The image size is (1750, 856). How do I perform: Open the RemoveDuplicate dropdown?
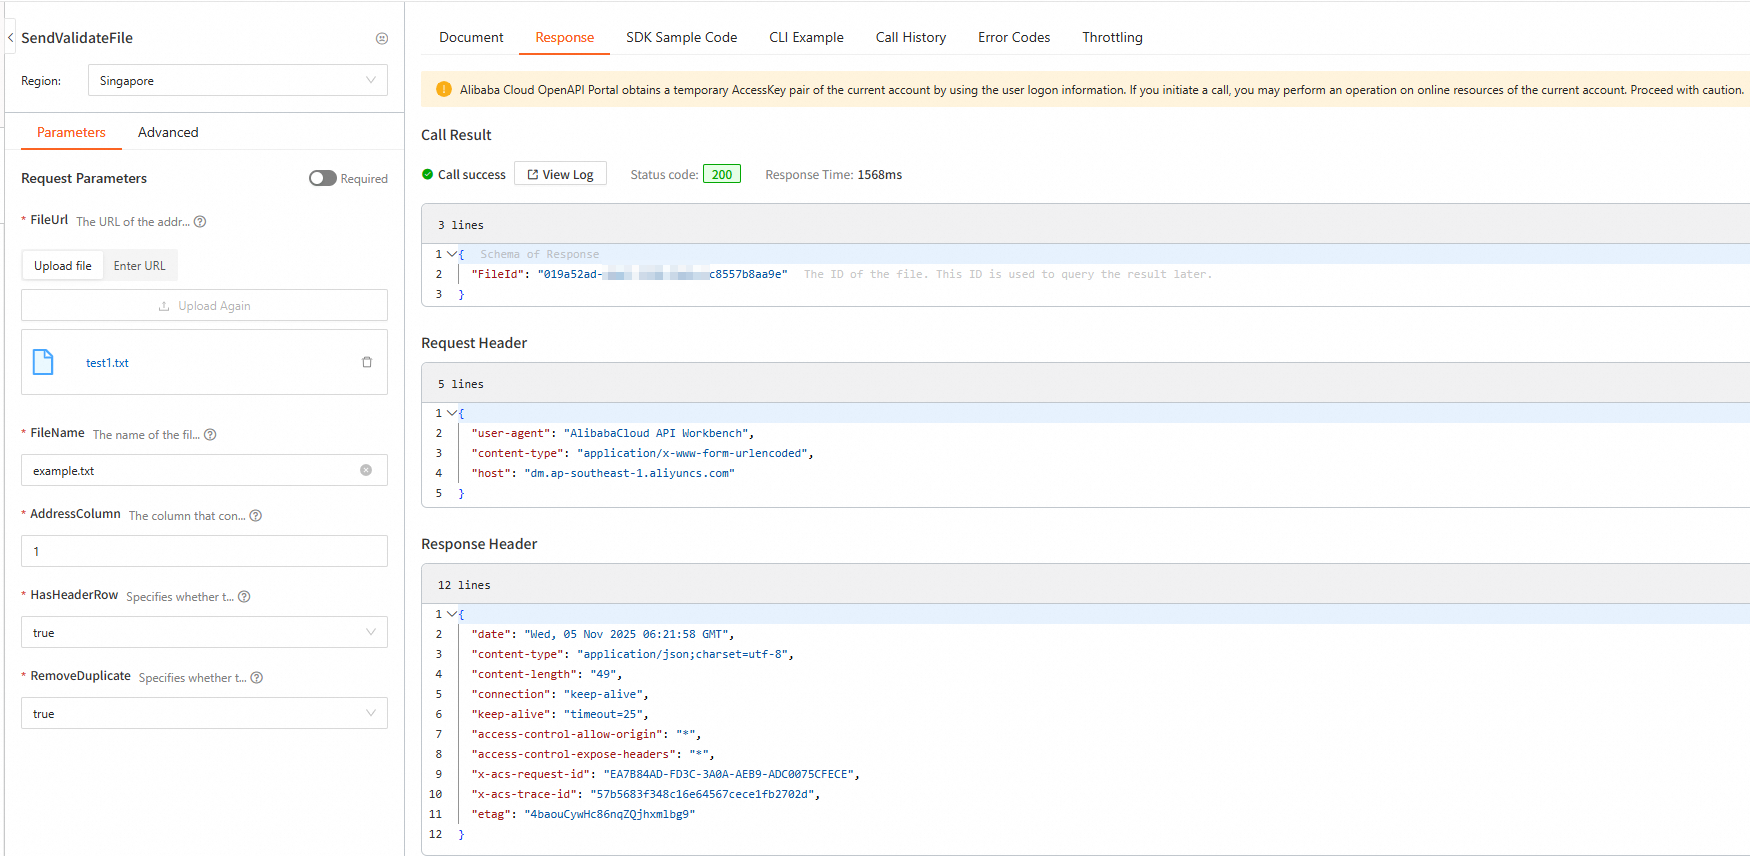coord(204,714)
